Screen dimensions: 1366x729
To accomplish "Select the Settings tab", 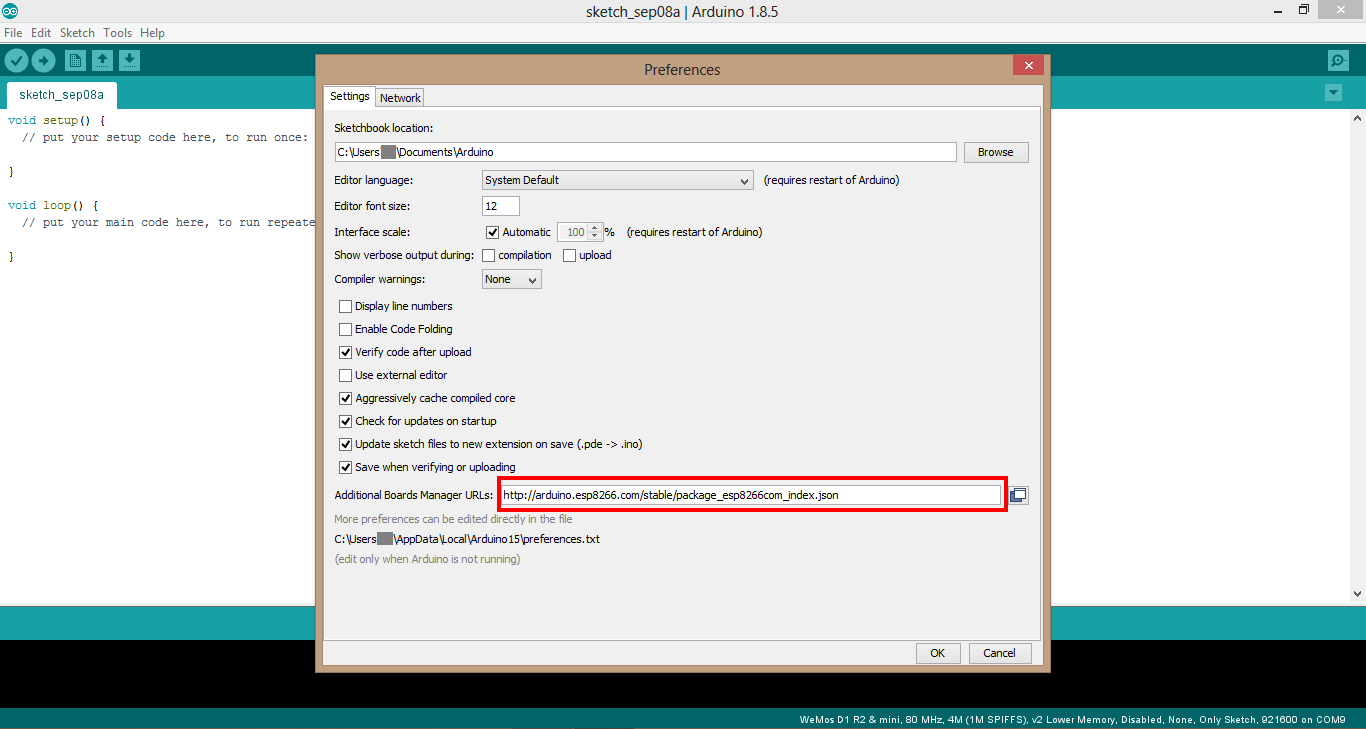I will tap(349, 97).
